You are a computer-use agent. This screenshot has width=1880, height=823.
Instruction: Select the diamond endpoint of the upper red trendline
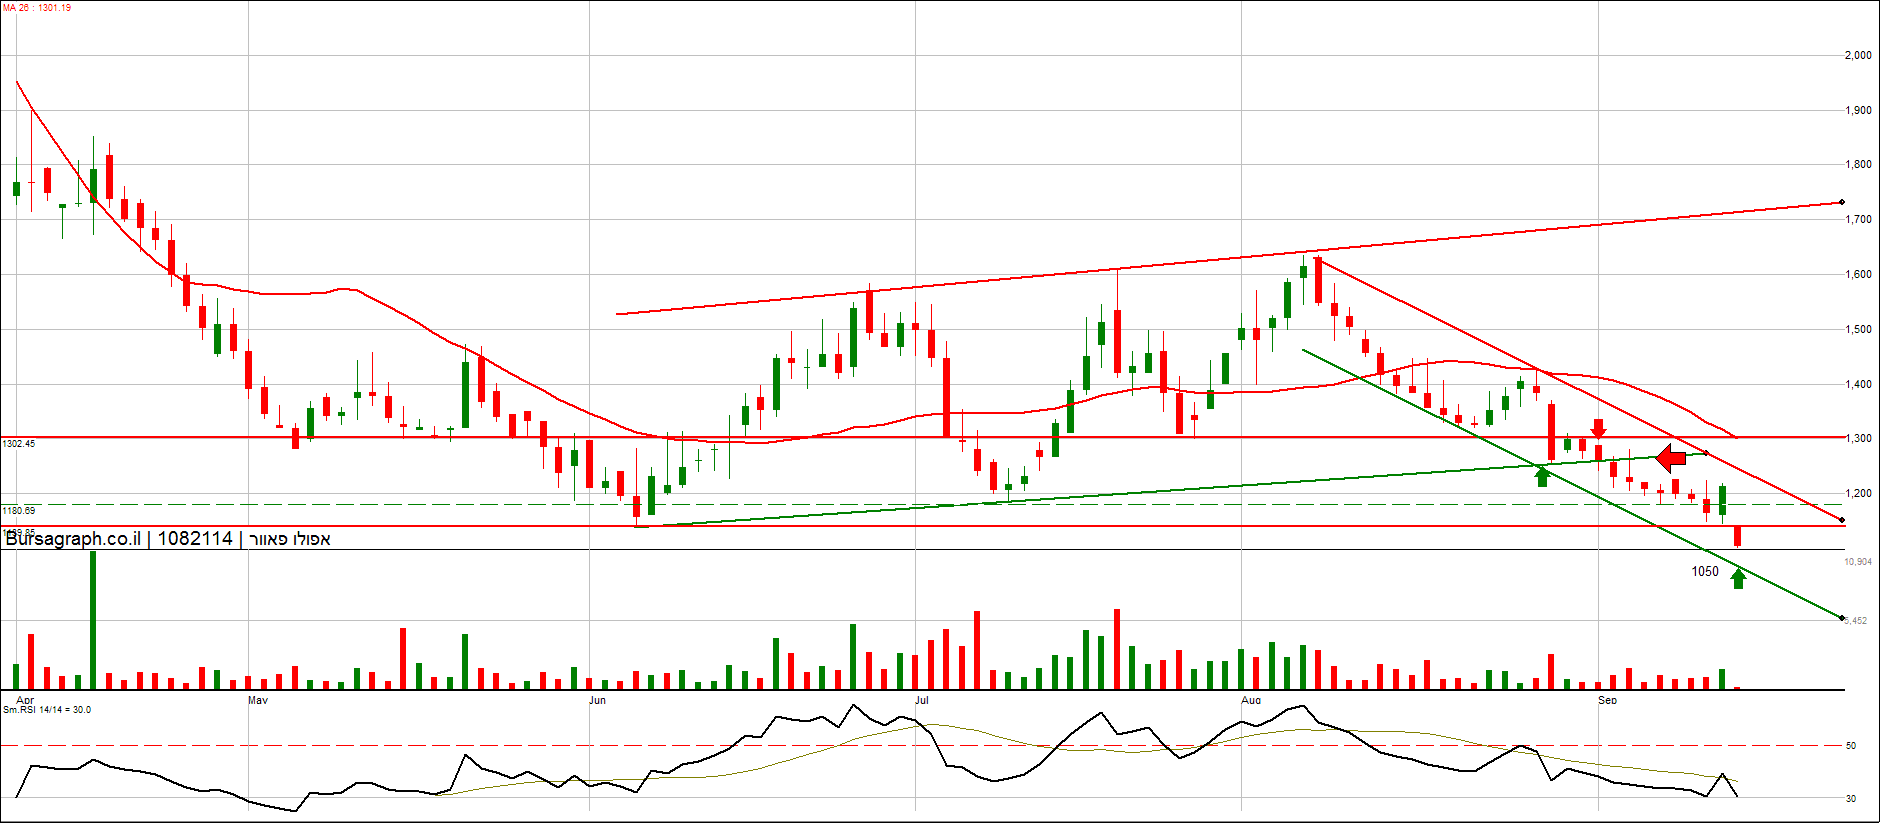[x=1842, y=202]
